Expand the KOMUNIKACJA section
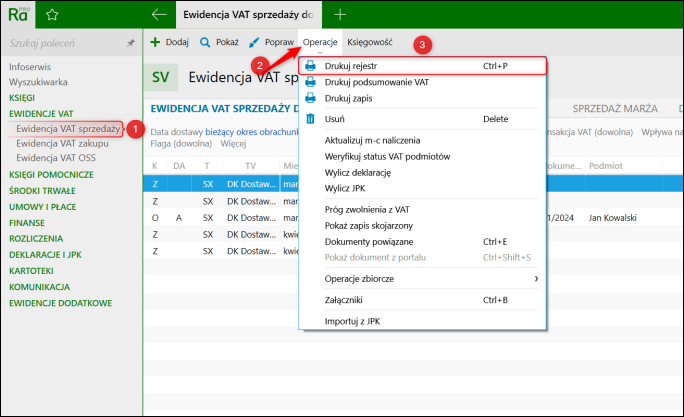684x417 pixels. [x=39, y=287]
